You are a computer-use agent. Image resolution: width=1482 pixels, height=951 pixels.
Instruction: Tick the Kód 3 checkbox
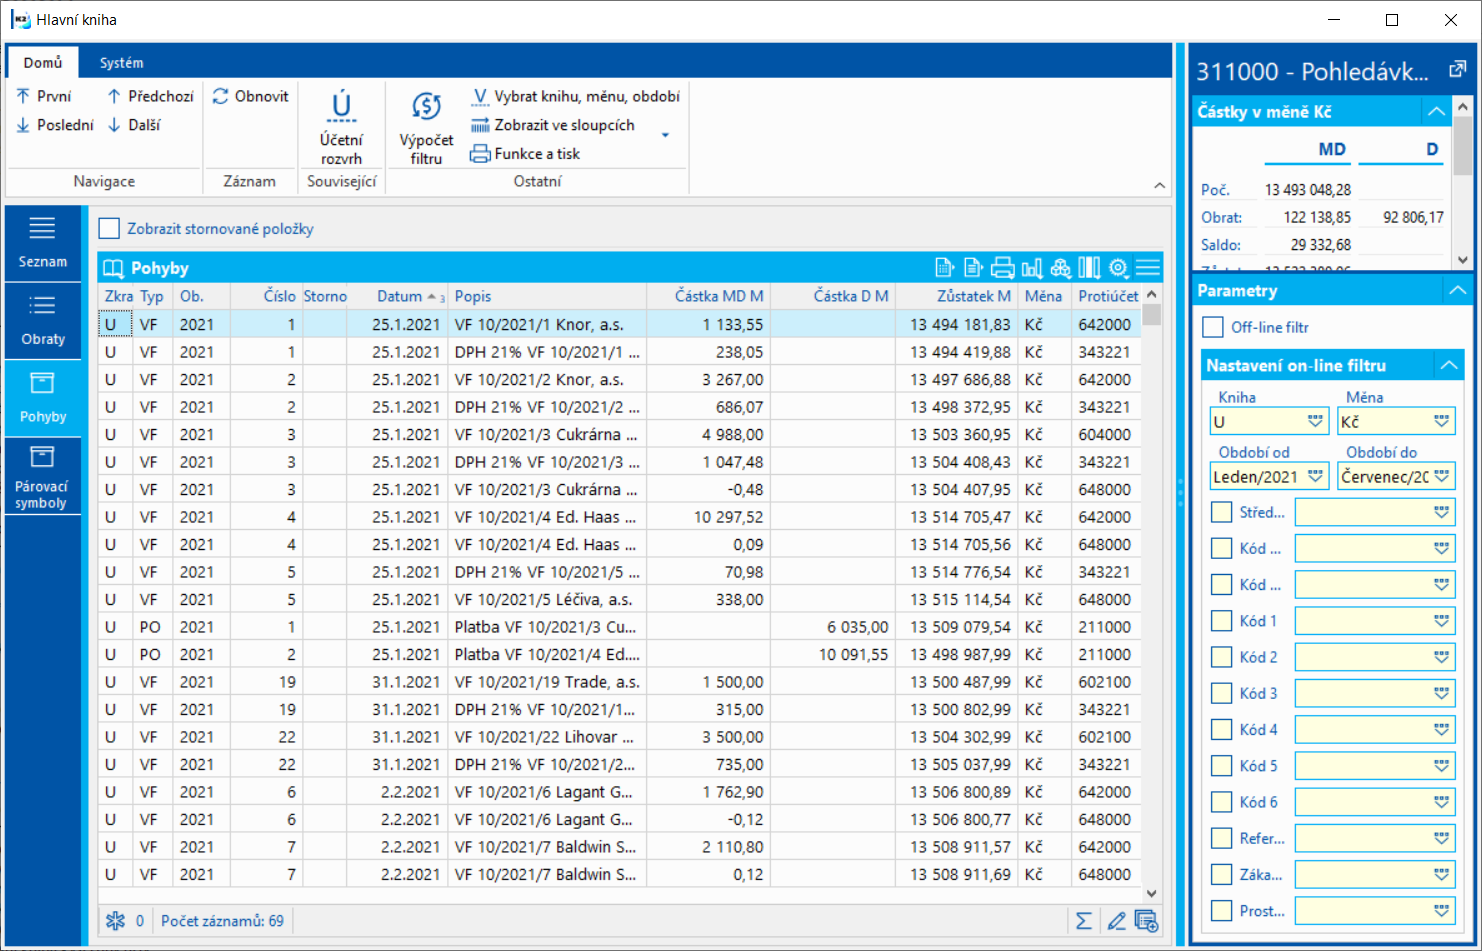(1221, 693)
